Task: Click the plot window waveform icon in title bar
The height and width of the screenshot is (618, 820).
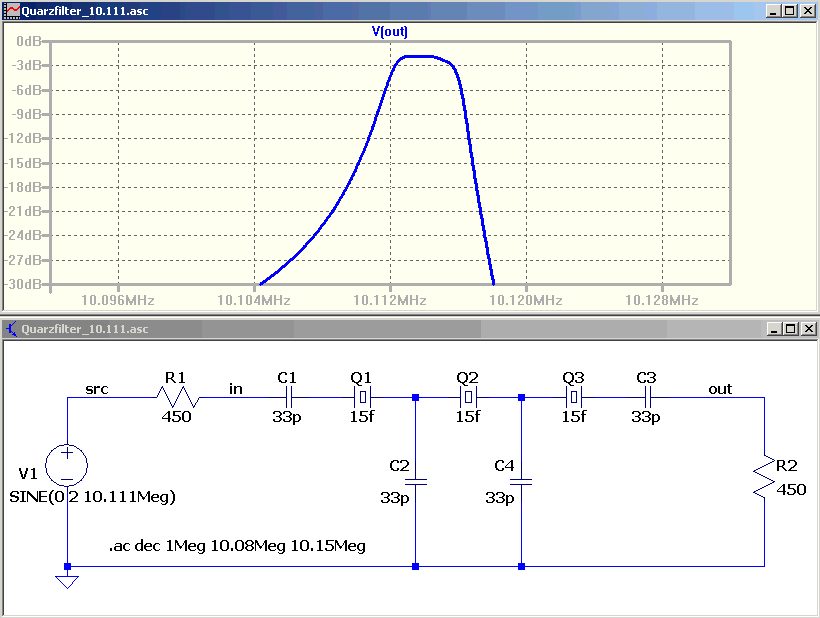Action: coord(12,11)
